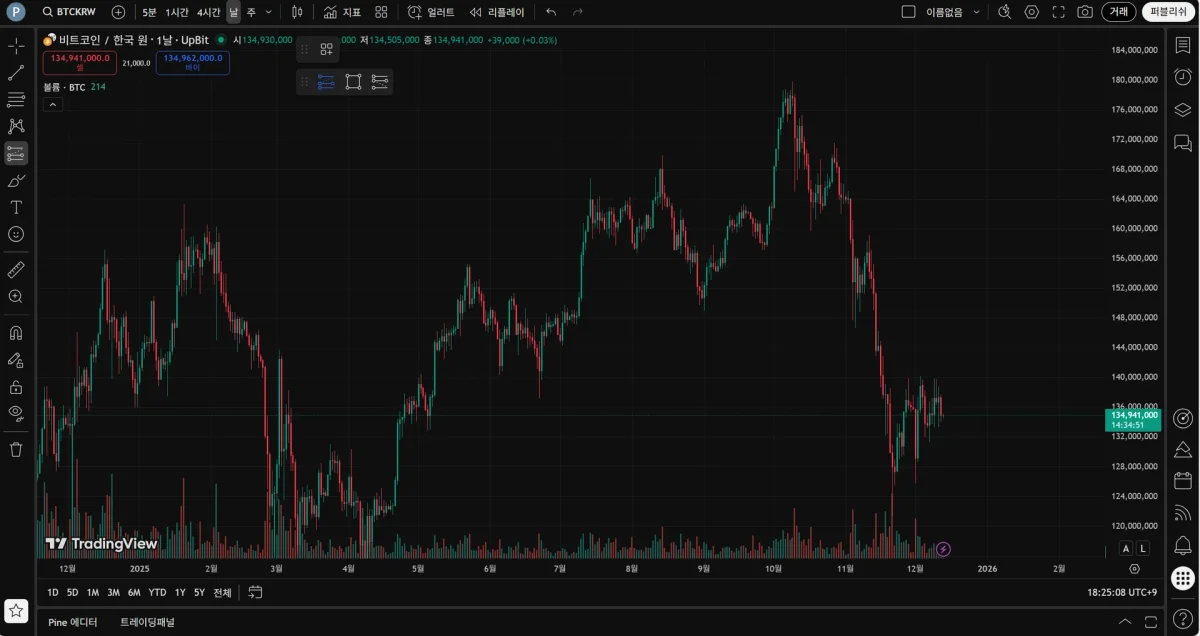
Task: Click the undo arrow
Action: click(x=551, y=12)
